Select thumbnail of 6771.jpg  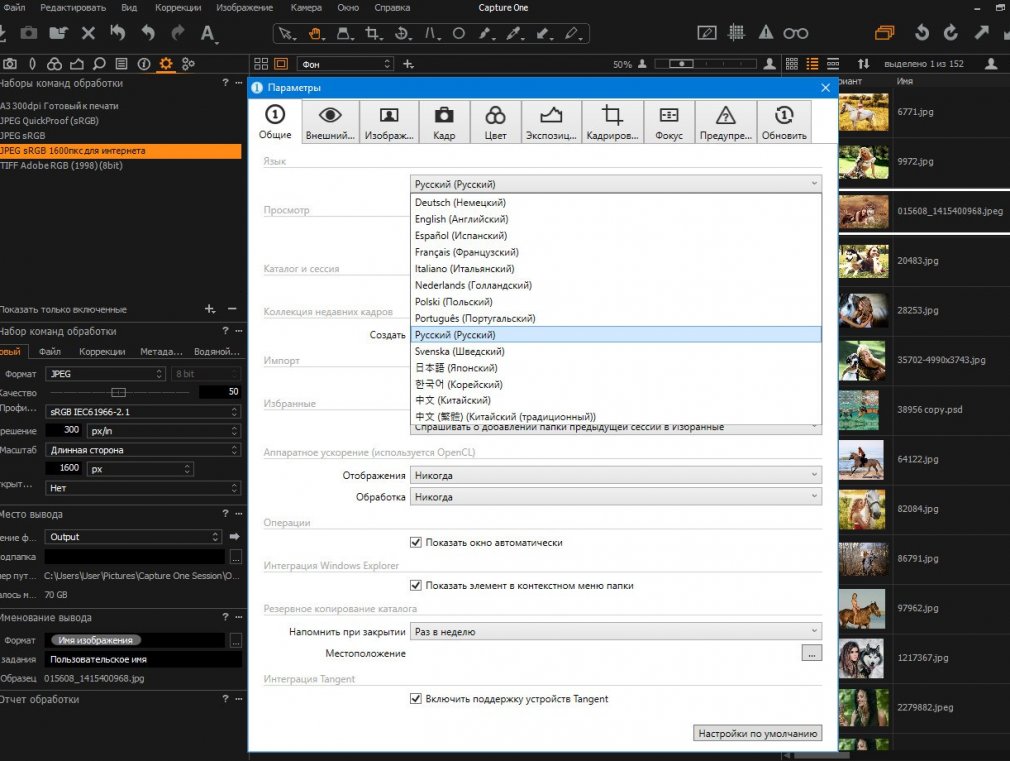click(863, 111)
